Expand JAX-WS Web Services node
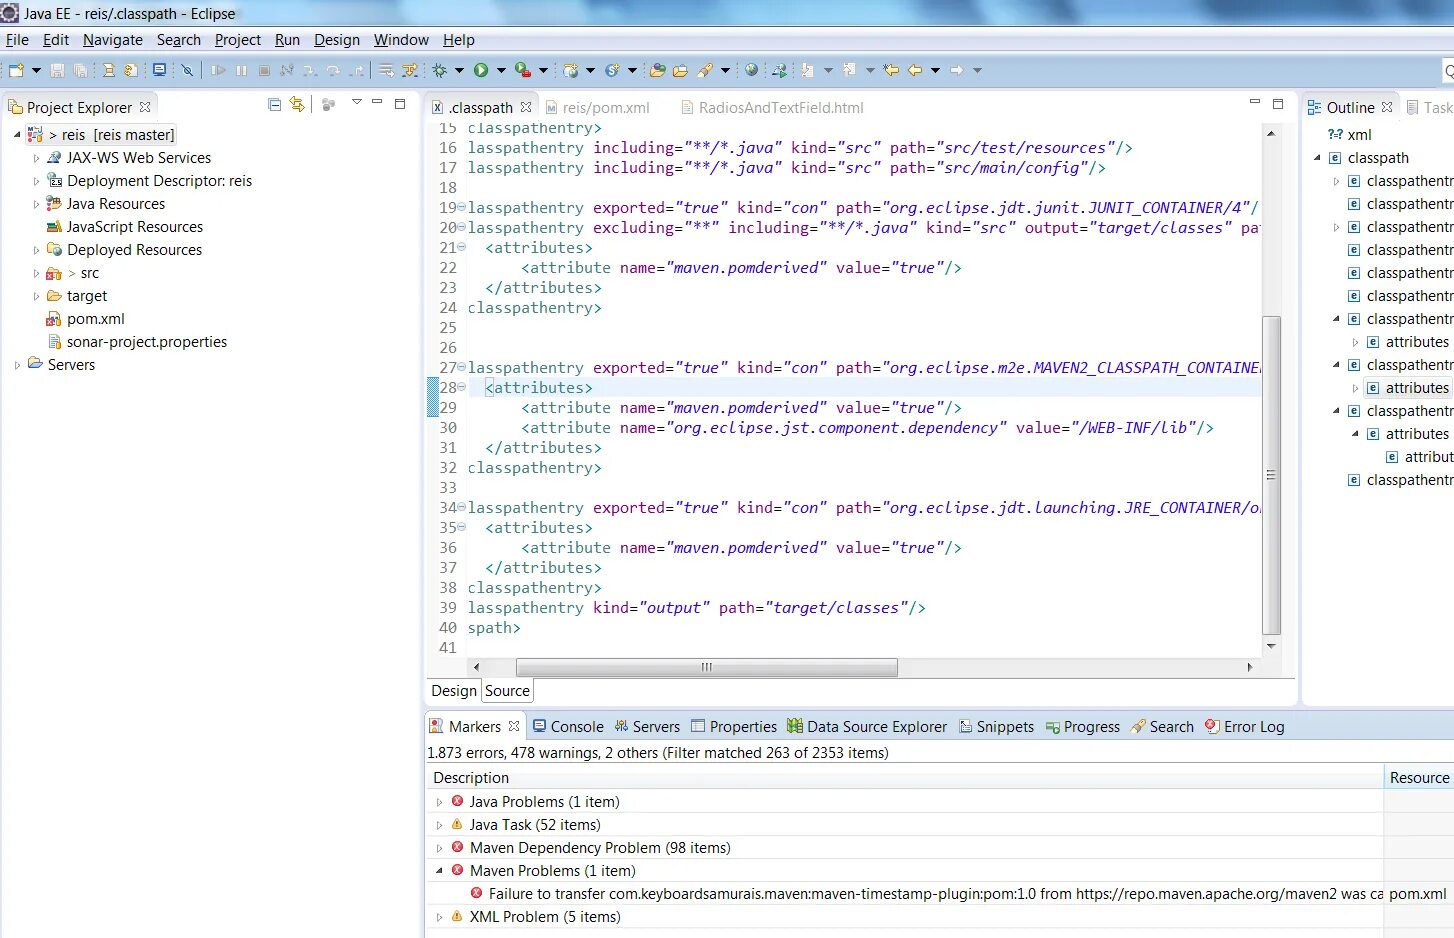Image resolution: width=1454 pixels, height=938 pixels. point(36,158)
